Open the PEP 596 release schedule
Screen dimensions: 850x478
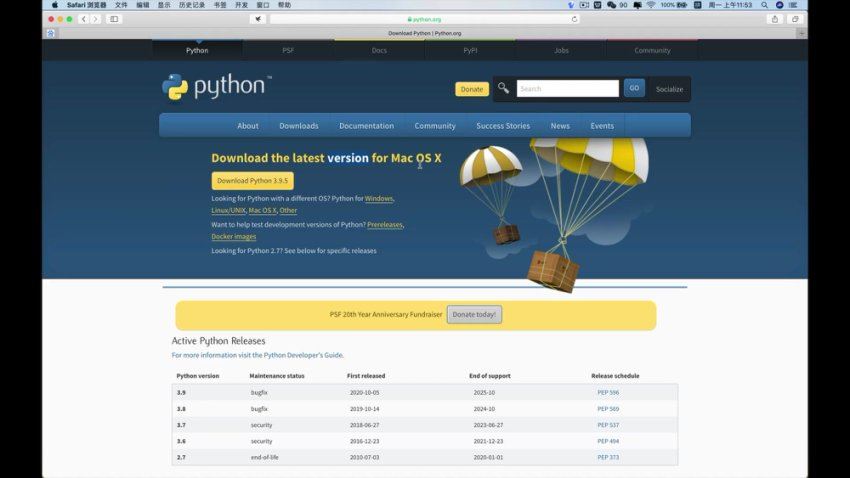point(608,392)
